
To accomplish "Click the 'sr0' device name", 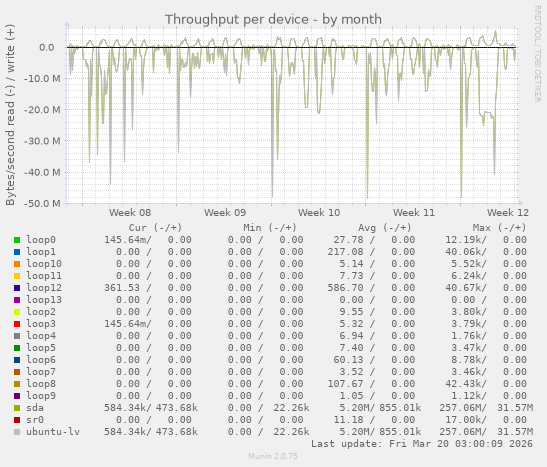I will [x=35, y=420].
